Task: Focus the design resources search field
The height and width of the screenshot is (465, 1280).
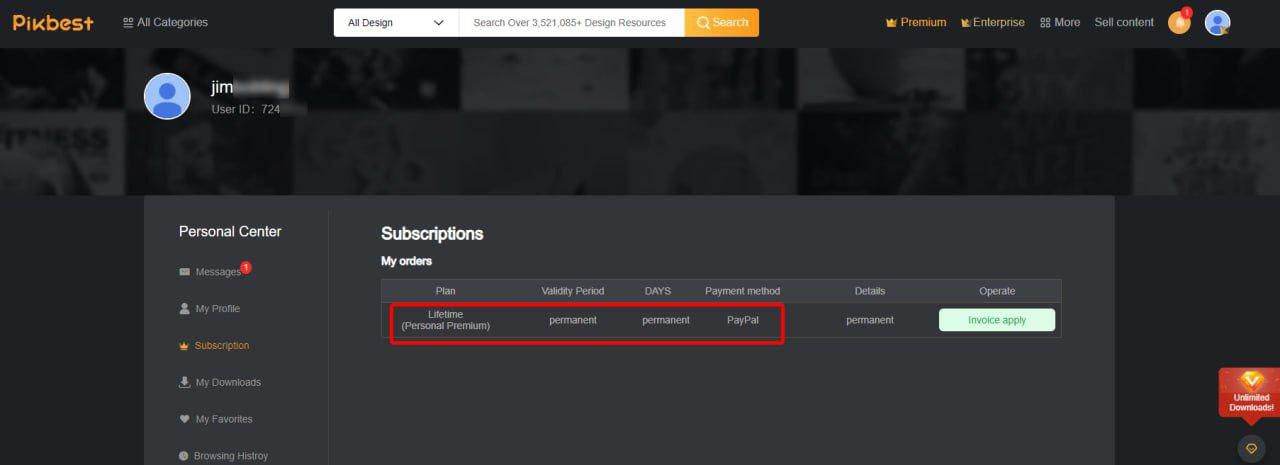Action: coord(570,22)
